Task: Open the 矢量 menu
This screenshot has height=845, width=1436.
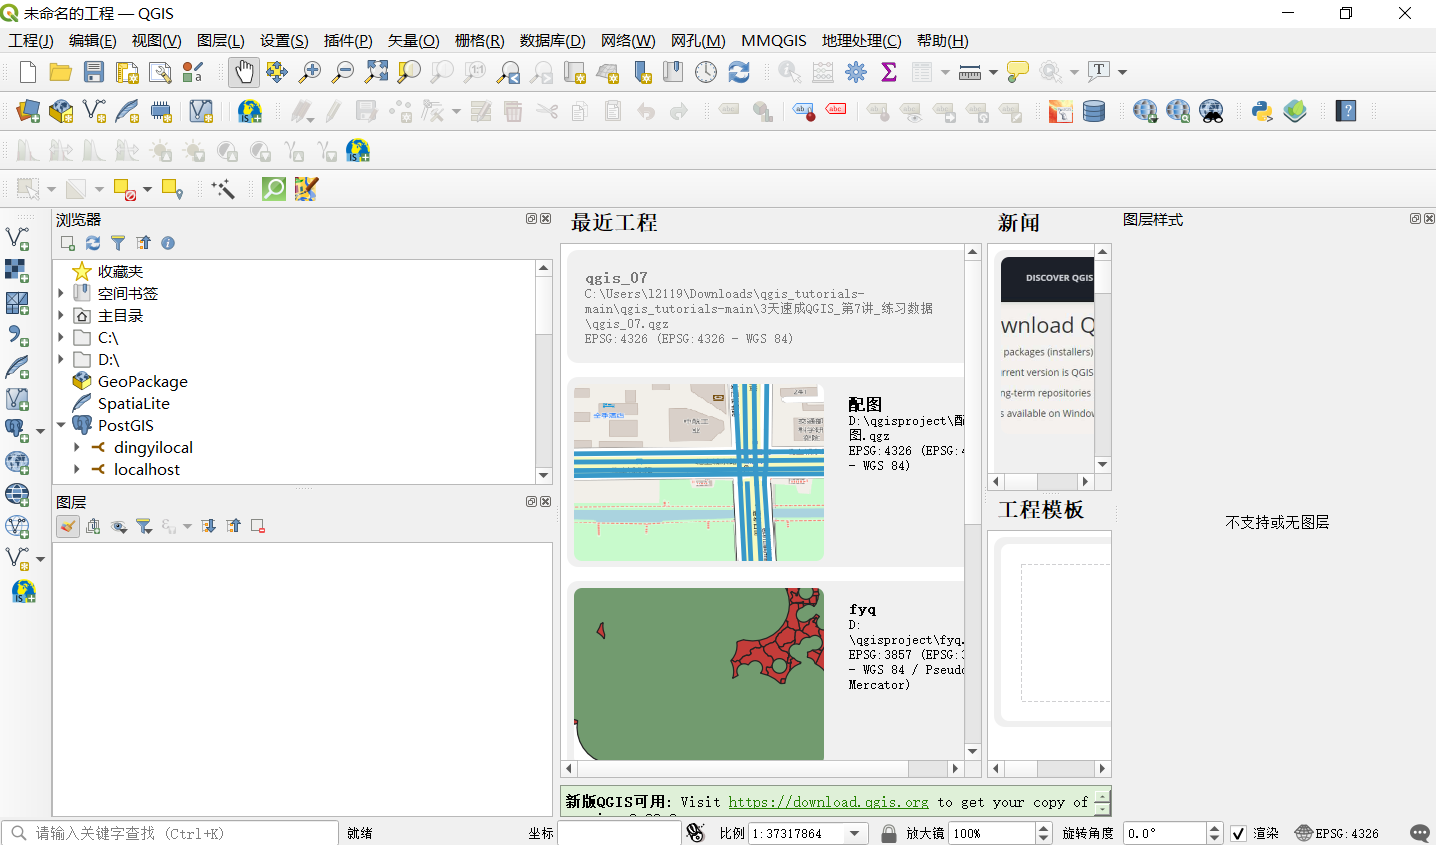Action: point(413,41)
